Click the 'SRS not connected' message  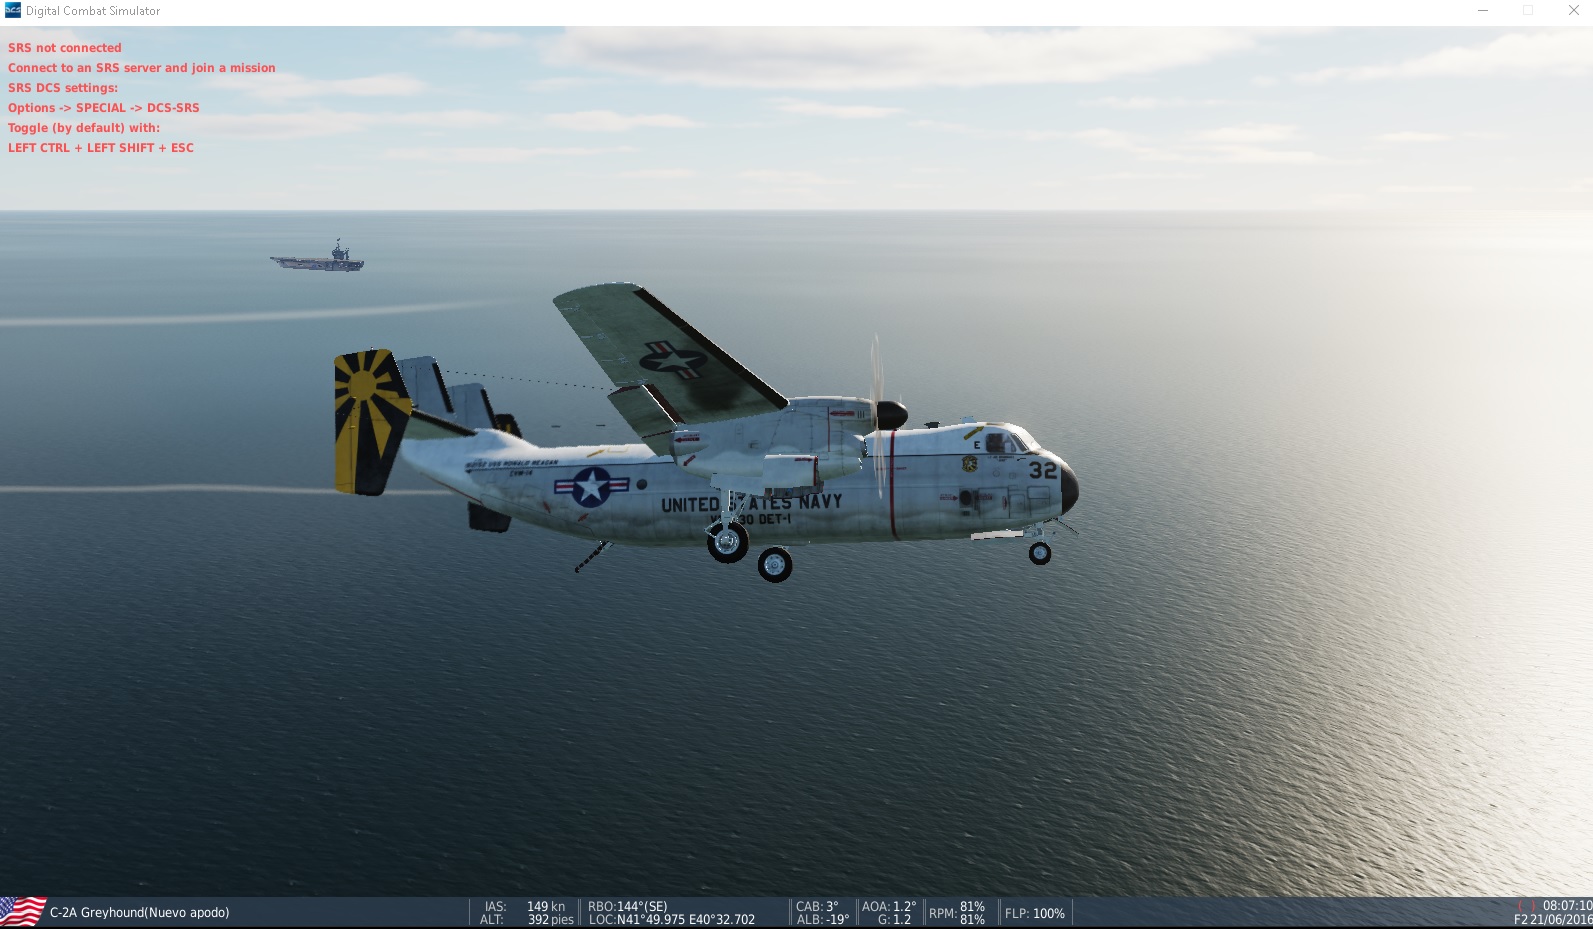[x=65, y=47]
